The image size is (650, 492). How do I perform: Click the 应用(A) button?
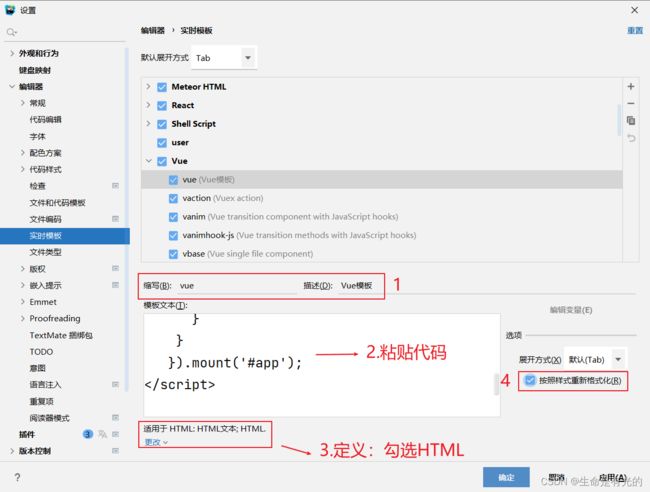click(x=613, y=477)
